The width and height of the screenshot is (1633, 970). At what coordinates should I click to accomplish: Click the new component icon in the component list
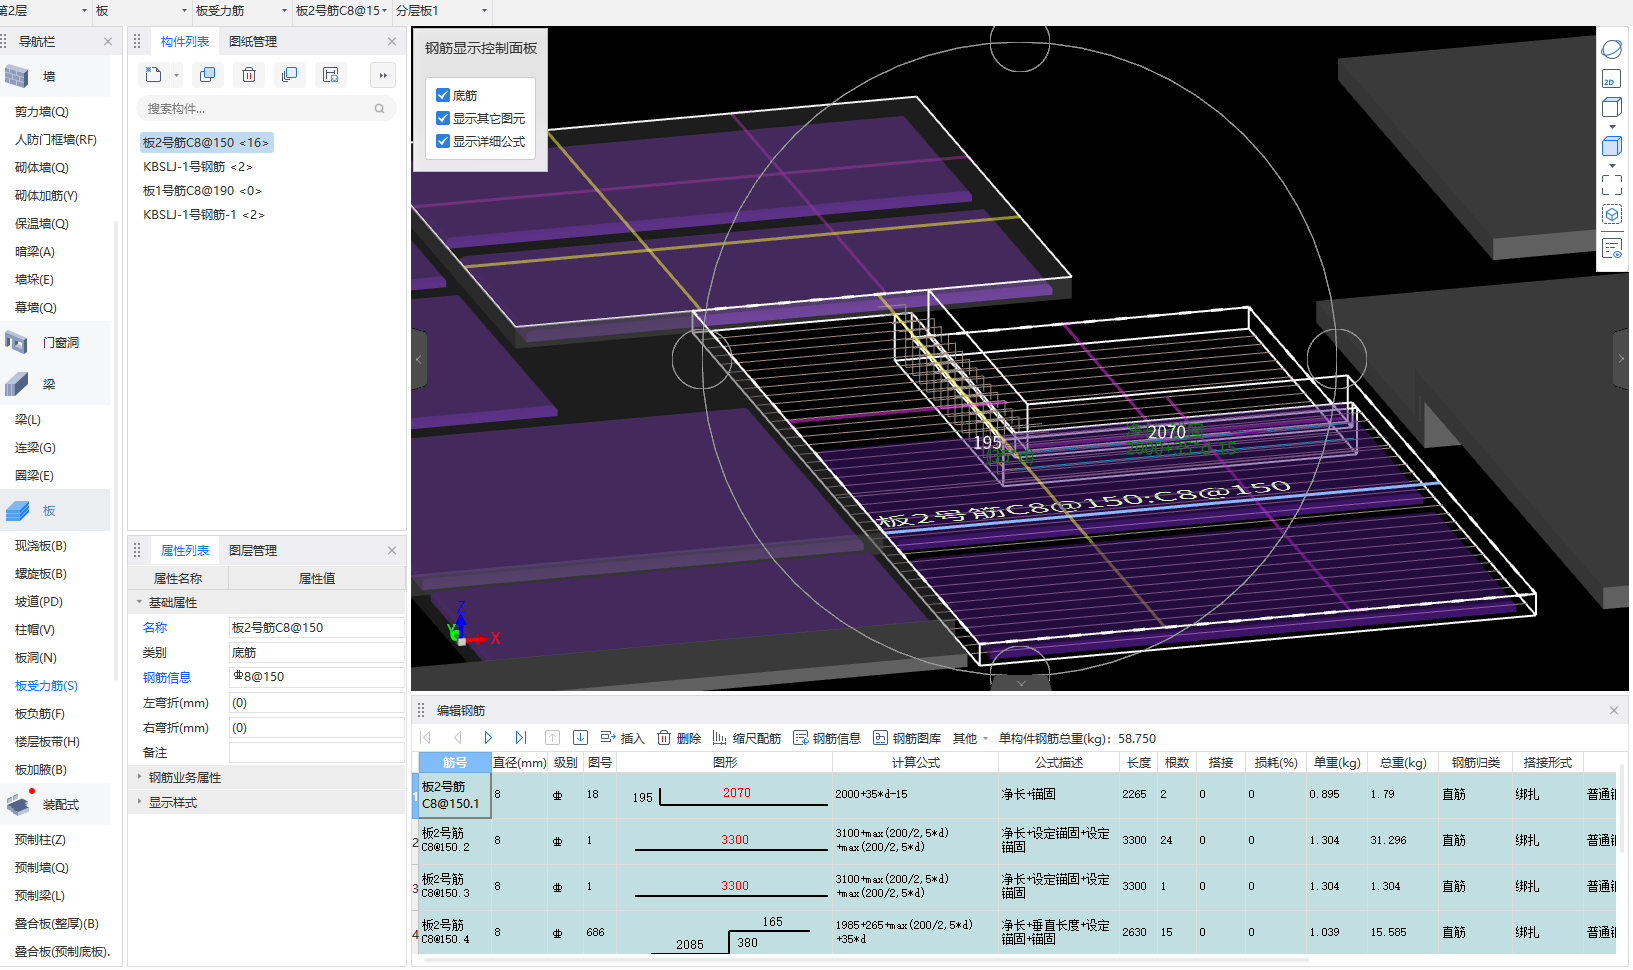(x=153, y=75)
